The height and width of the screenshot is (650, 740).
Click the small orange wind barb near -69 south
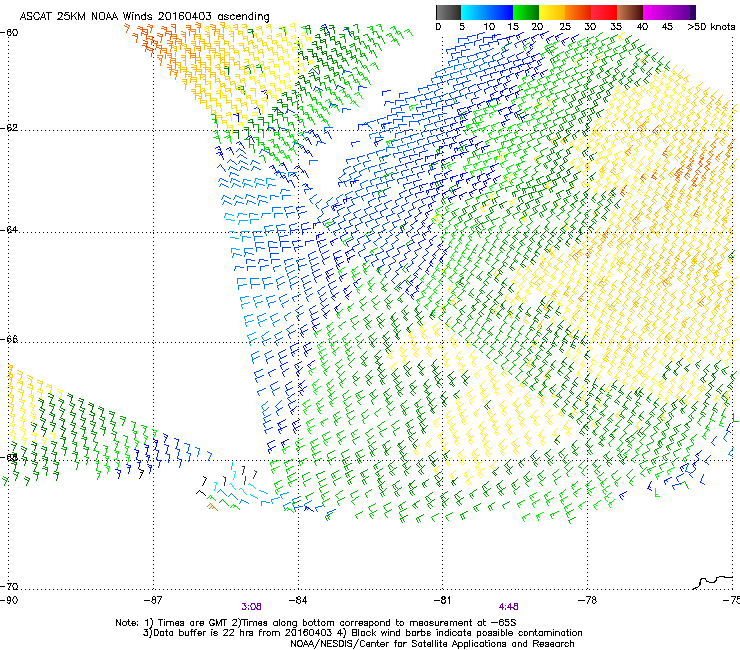coord(212,507)
